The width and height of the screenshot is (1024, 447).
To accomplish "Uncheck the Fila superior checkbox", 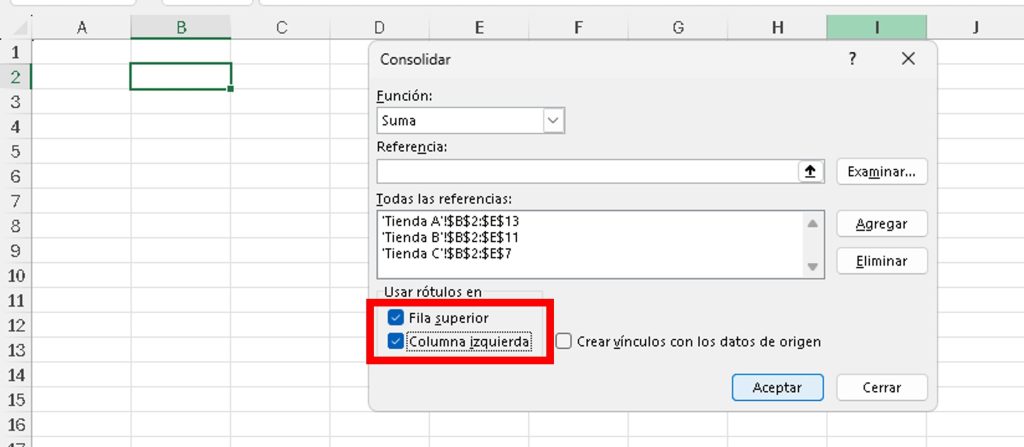I will pyautogui.click(x=396, y=318).
